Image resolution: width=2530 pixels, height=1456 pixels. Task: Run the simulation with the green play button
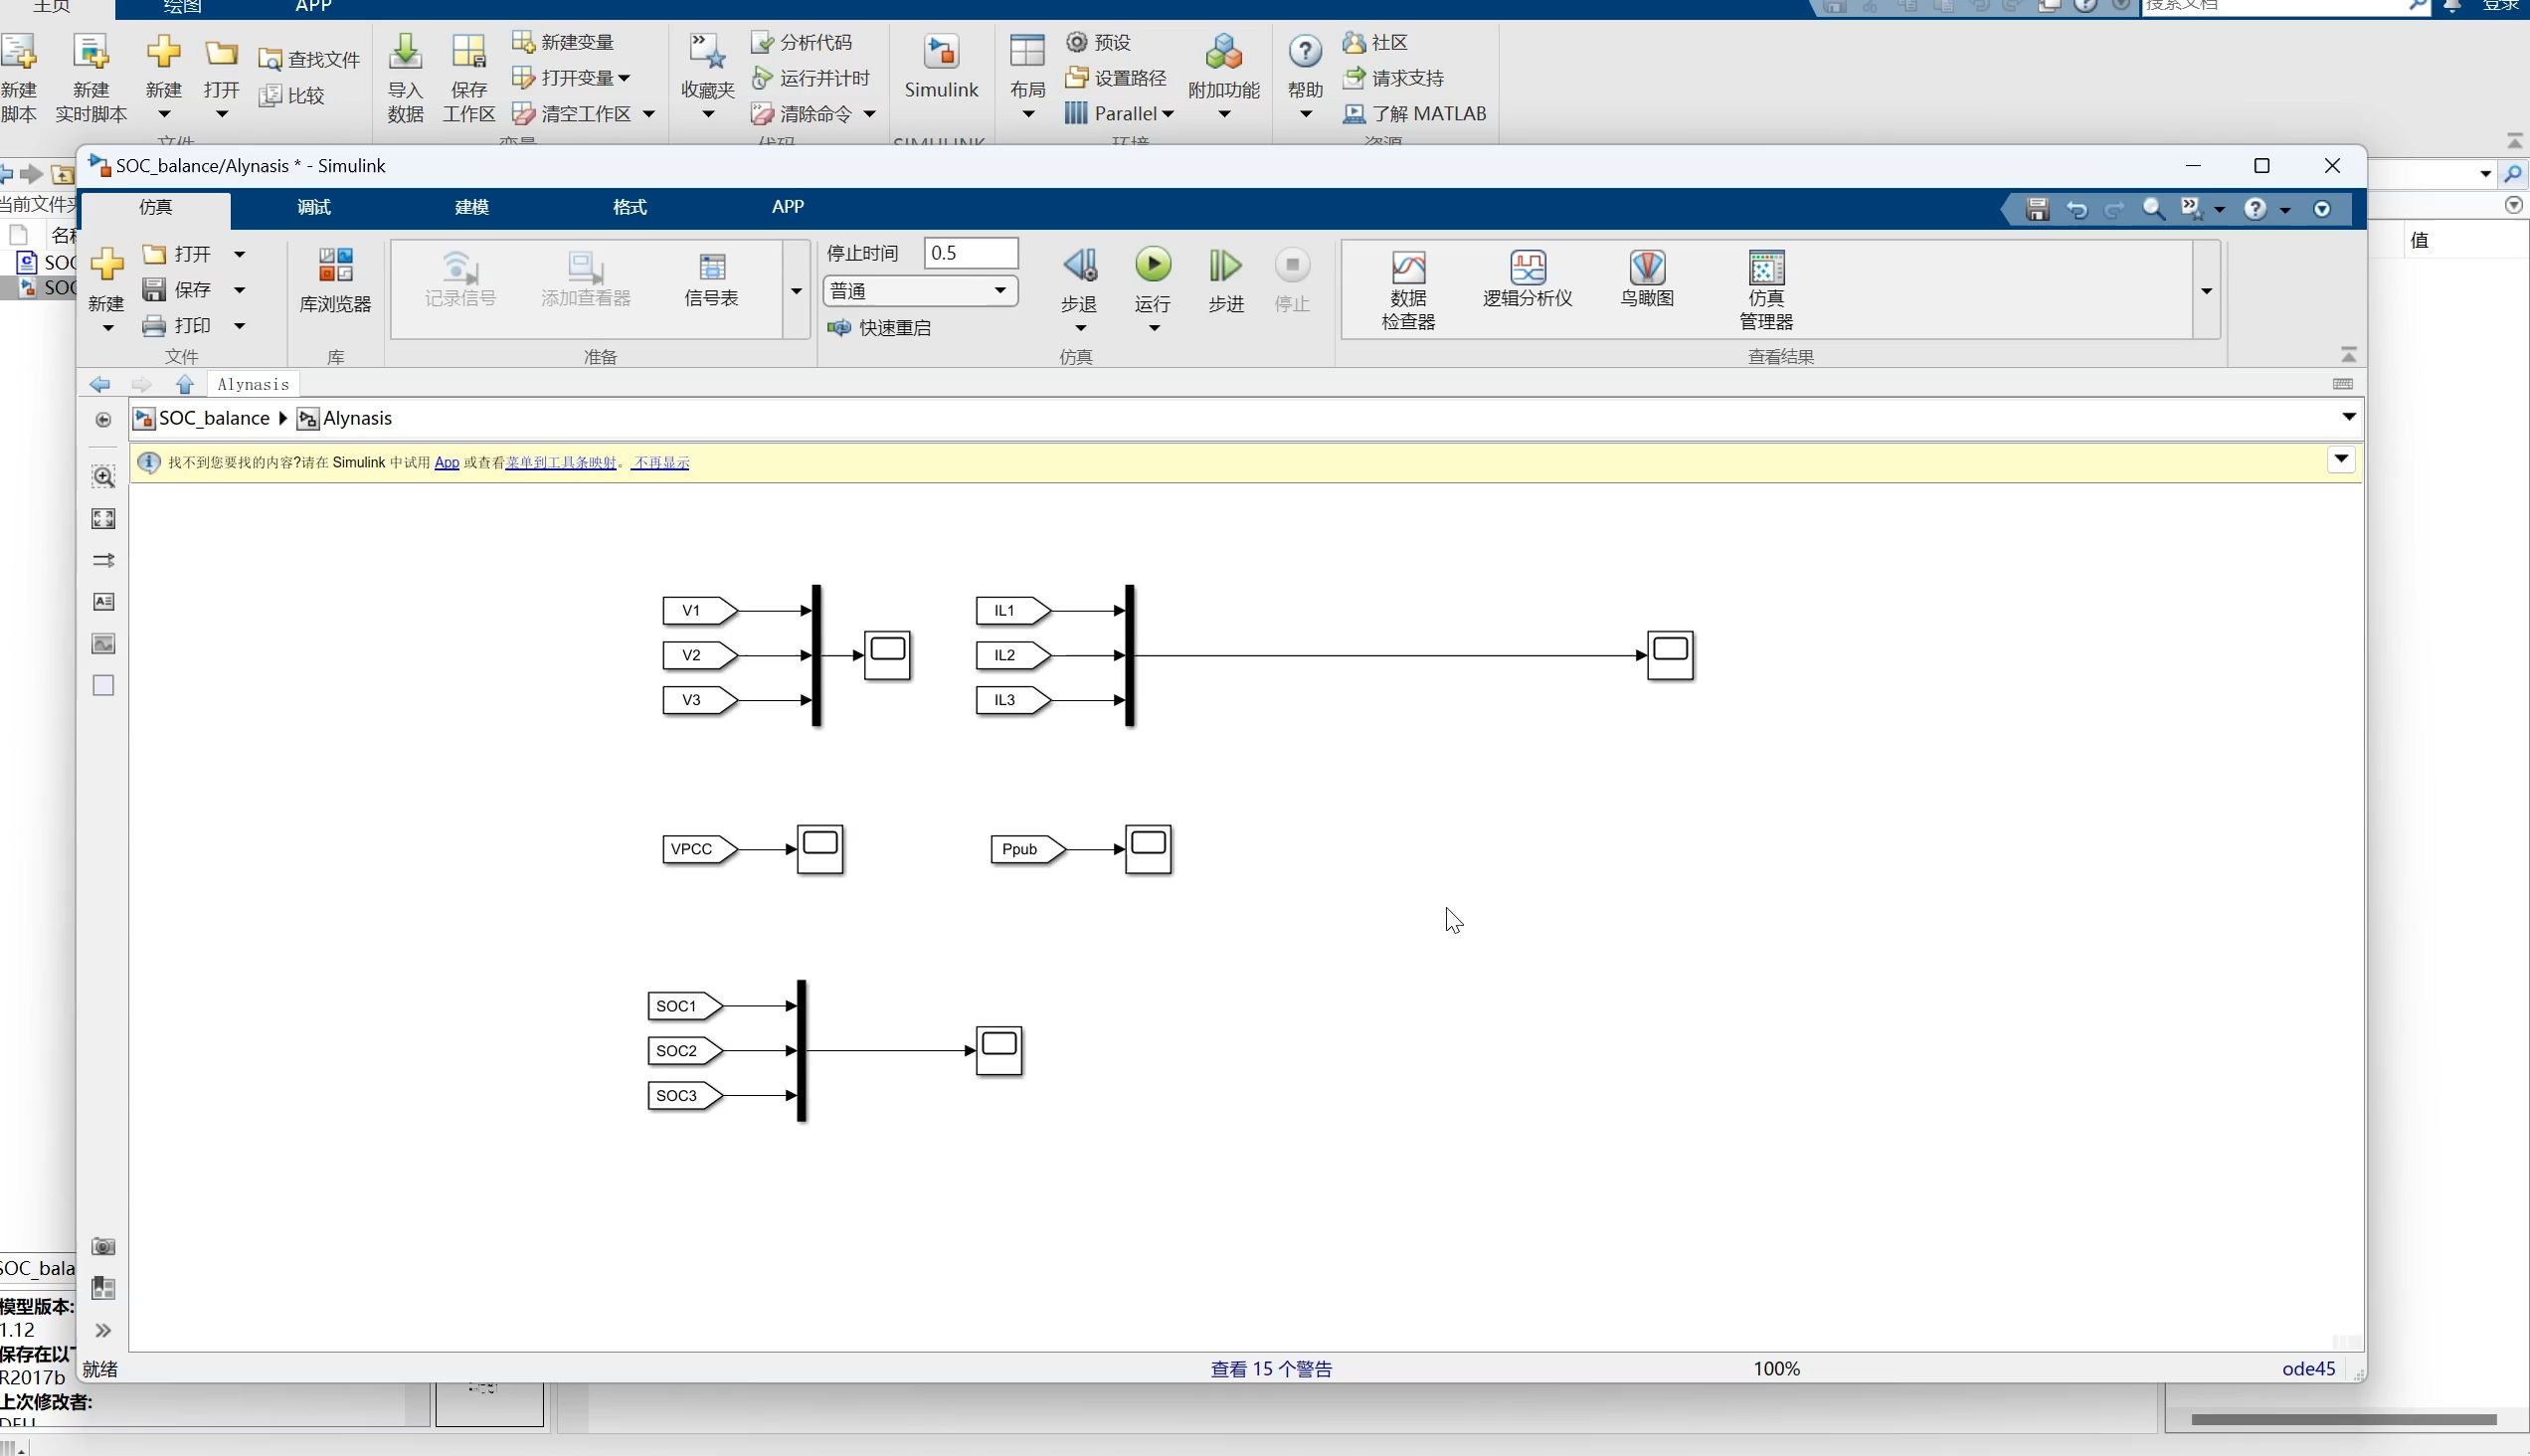click(1152, 265)
